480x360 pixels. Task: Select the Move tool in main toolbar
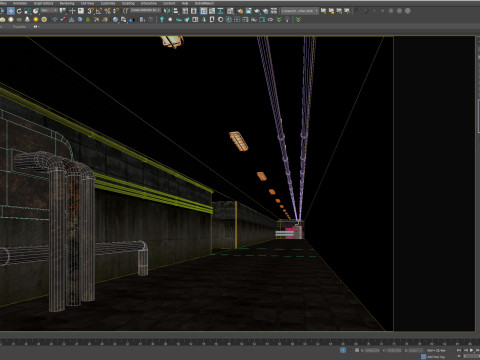pos(11,11)
